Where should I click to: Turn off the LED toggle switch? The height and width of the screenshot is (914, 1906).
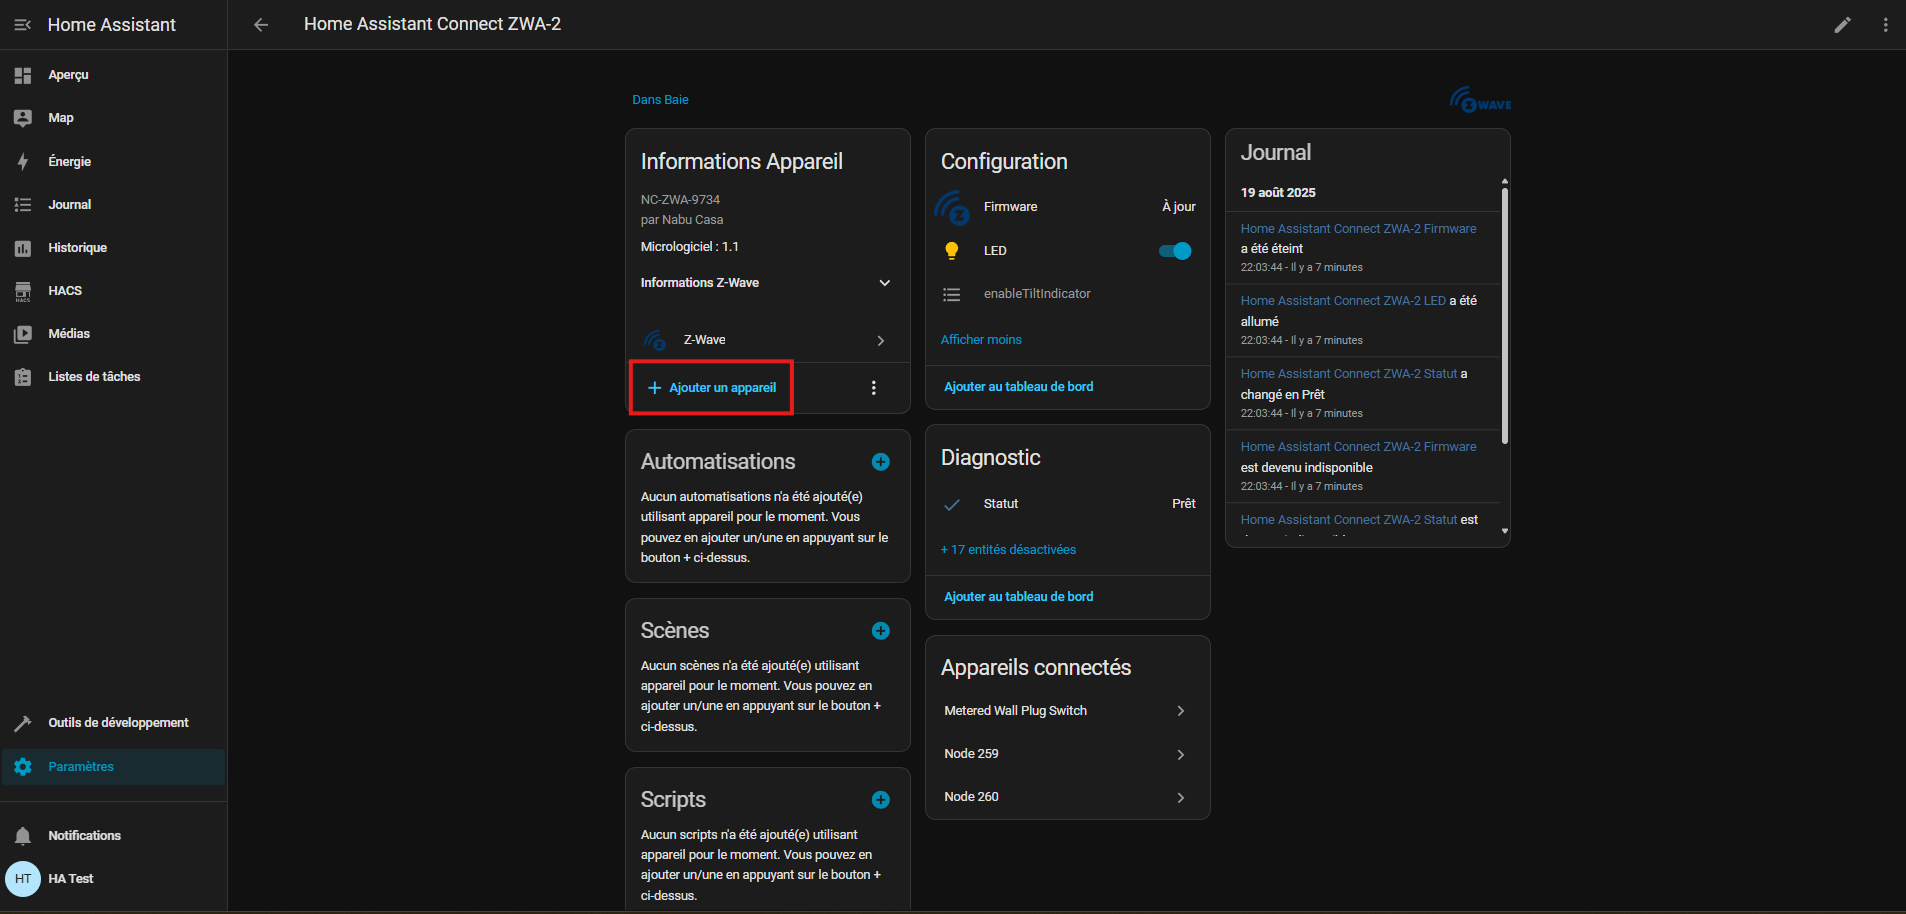coord(1176,251)
